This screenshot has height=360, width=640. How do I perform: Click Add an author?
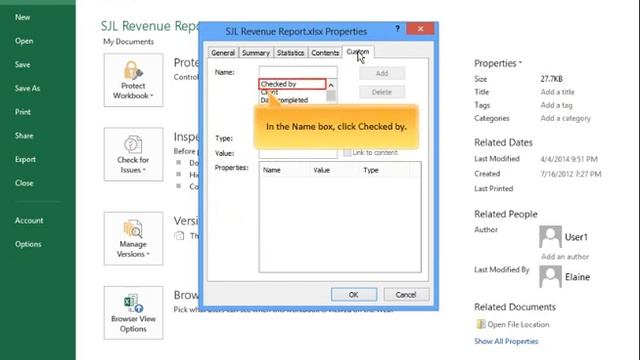coord(565,257)
